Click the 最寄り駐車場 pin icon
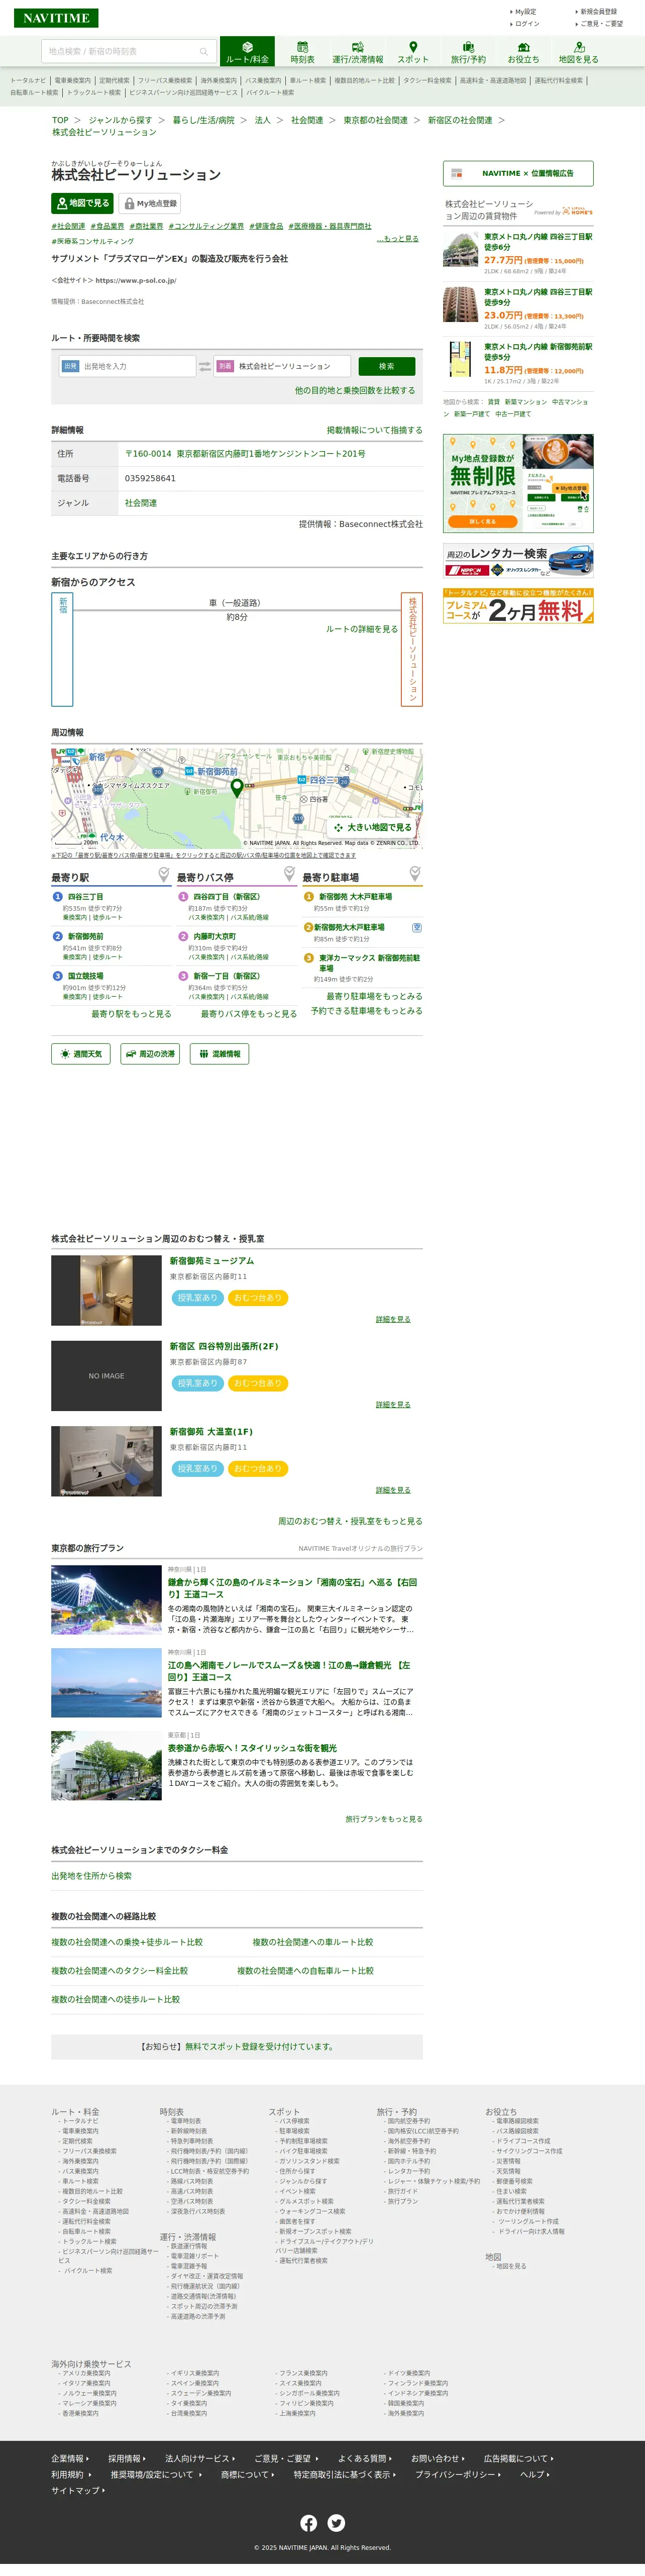 click(x=415, y=874)
